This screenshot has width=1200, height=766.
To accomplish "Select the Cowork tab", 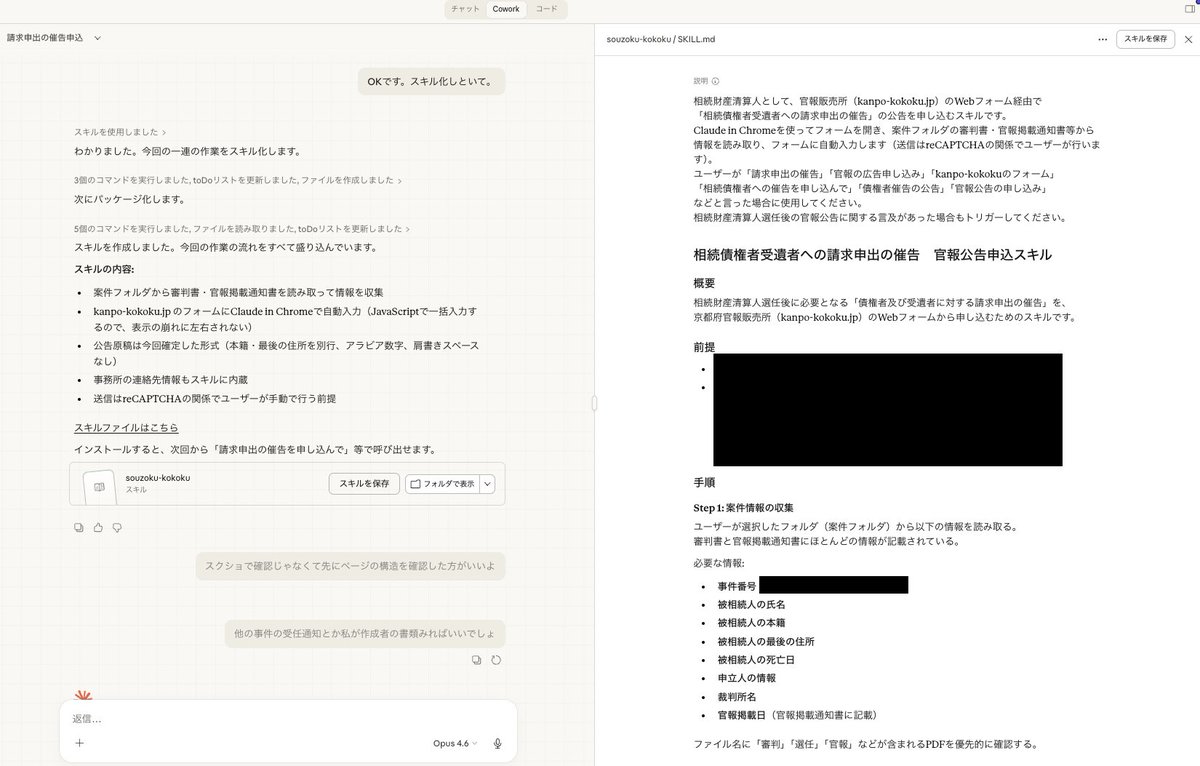I will 505,9.
